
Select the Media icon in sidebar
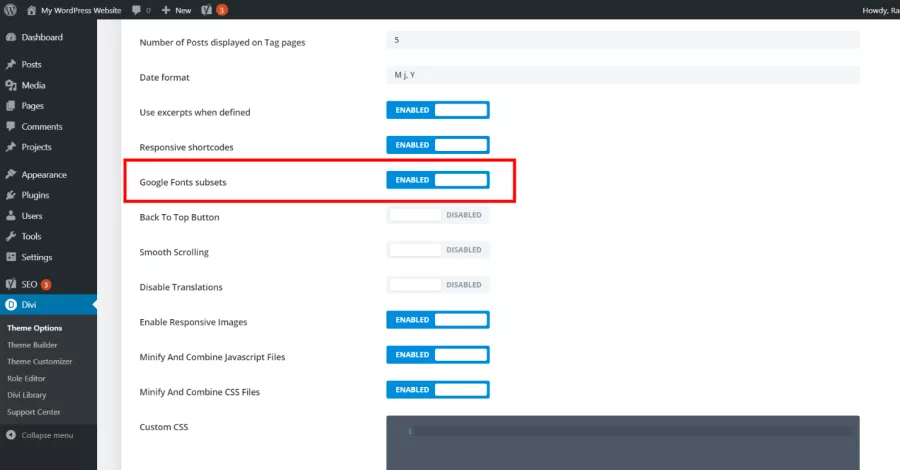pos(11,86)
